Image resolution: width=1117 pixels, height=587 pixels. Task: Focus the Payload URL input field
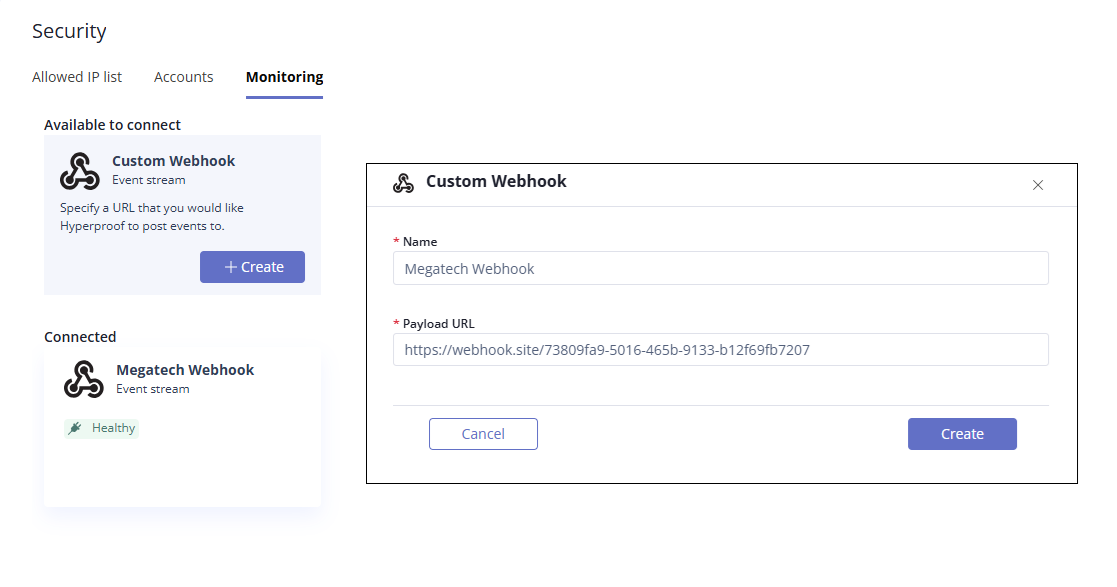pos(720,350)
